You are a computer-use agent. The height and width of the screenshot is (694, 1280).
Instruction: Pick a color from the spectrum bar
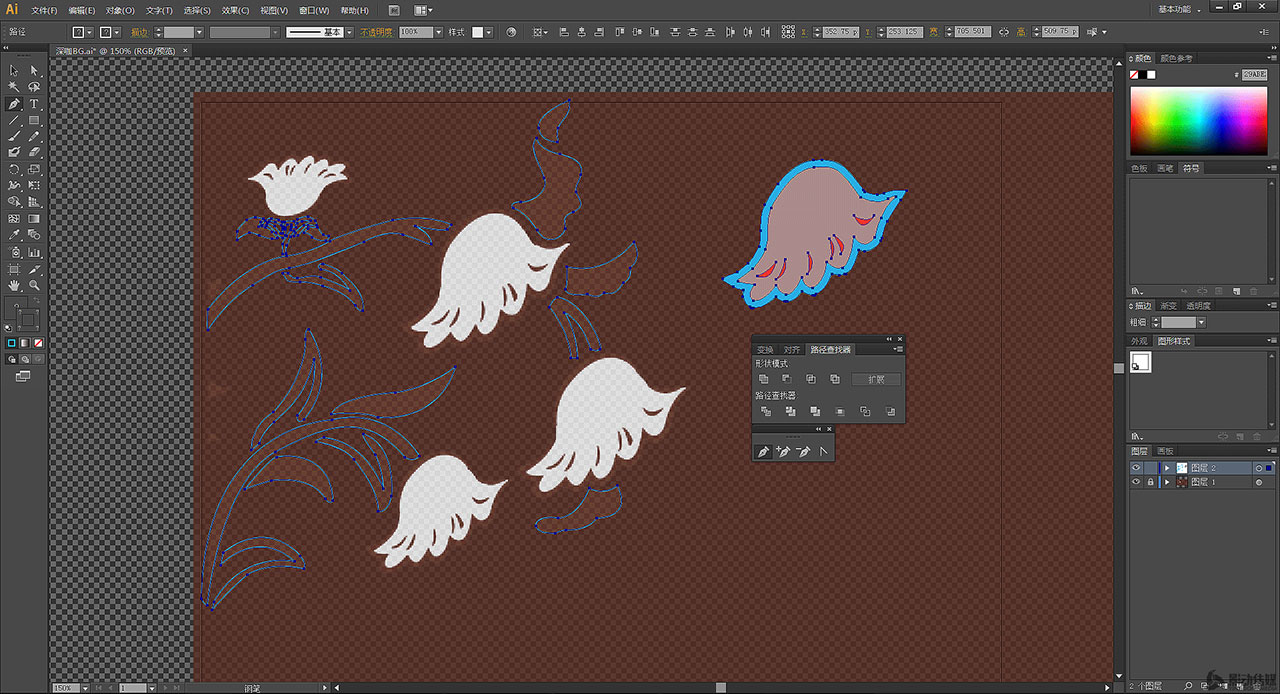click(1198, 120)
